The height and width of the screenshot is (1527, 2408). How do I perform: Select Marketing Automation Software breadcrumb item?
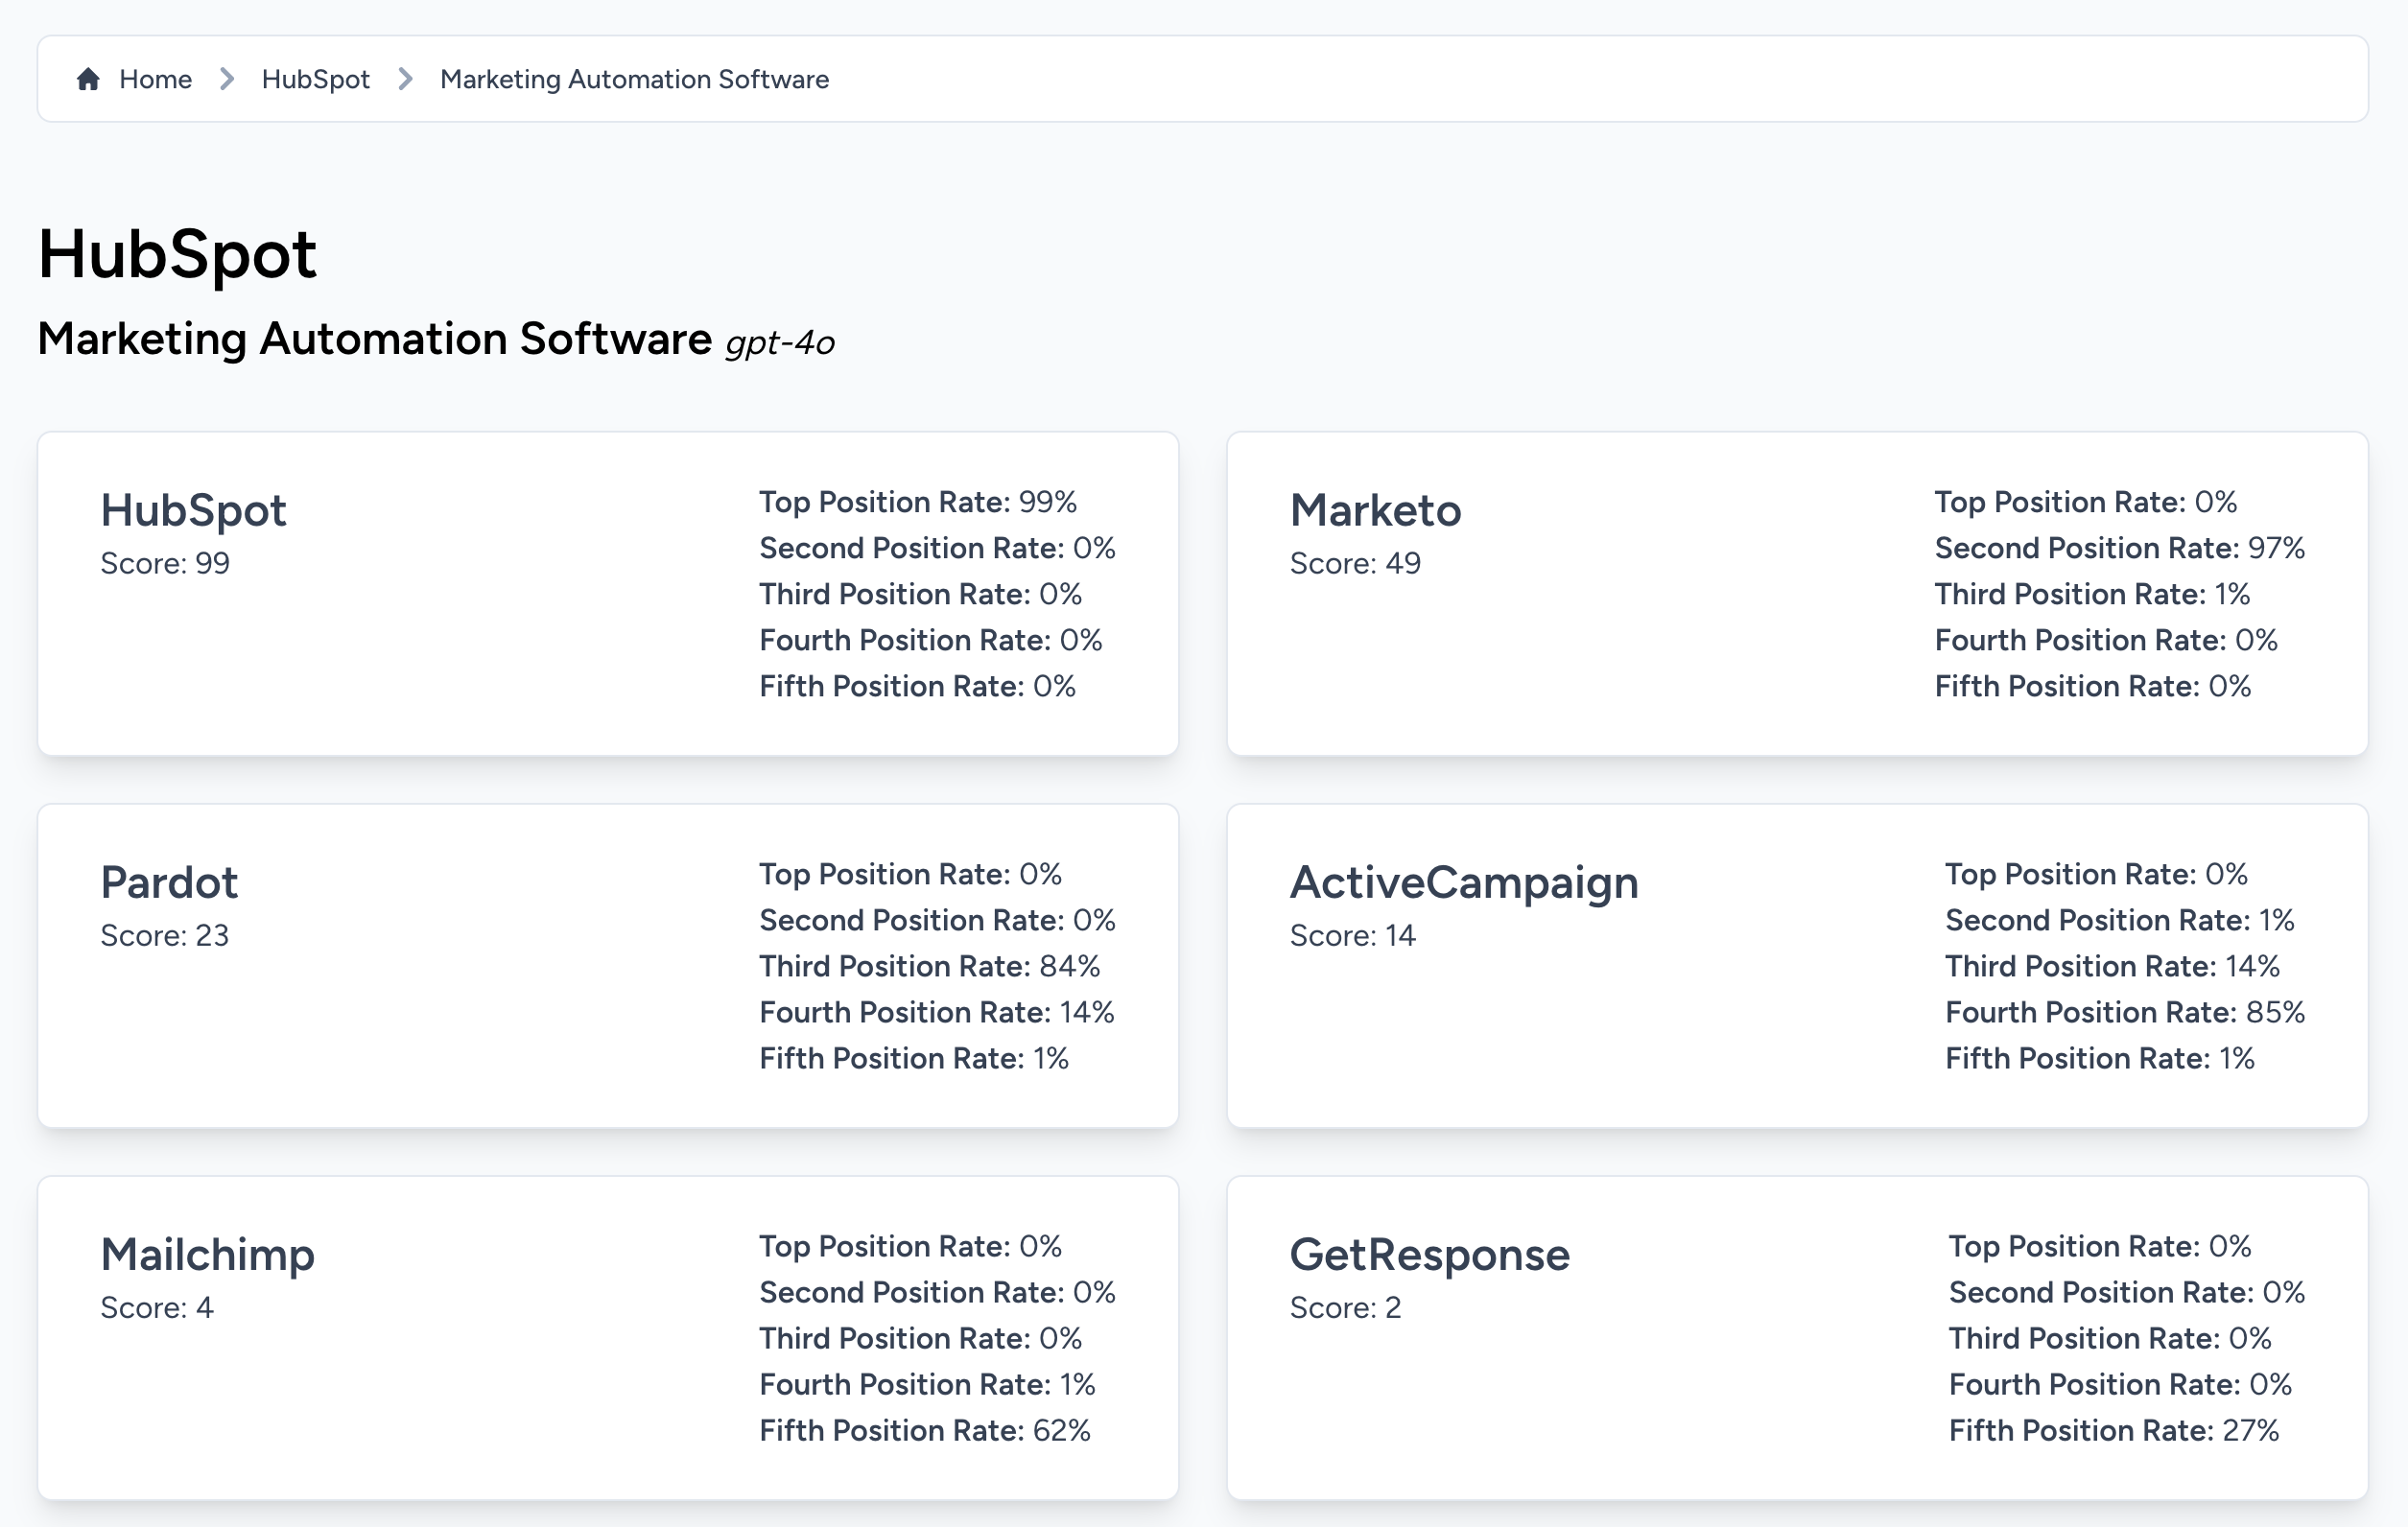pyautogui.click(x=634, y=79)
